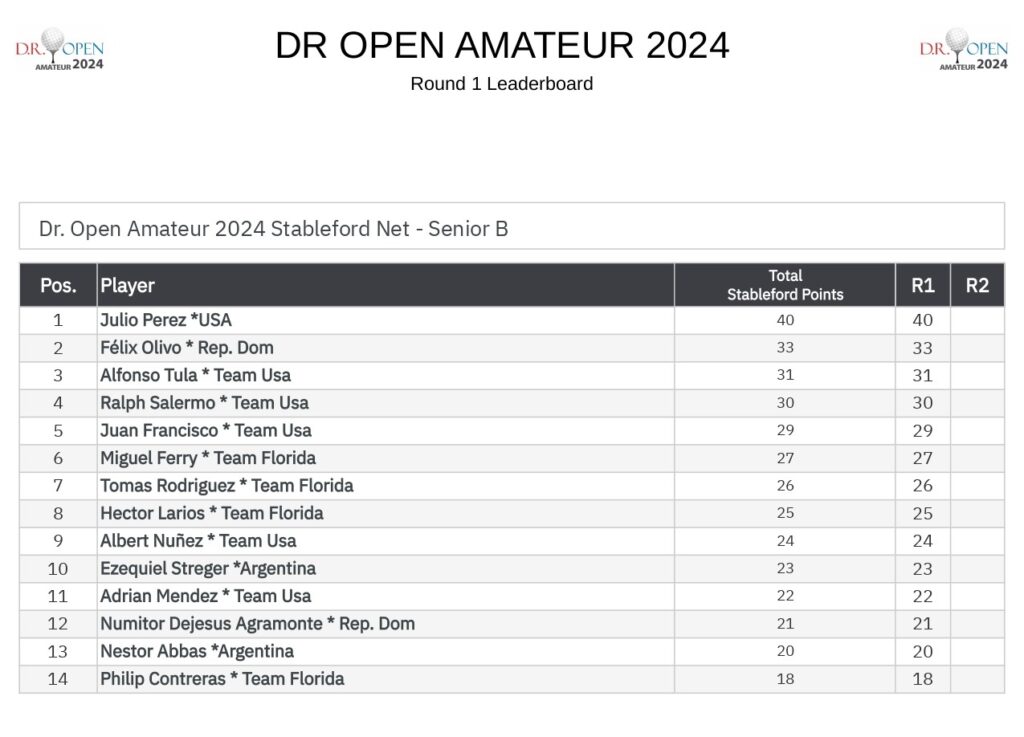Click Ralph Salermo * Team Usa
The height and width of the screenshot is (737, 1024).
[x=204, y=403]
